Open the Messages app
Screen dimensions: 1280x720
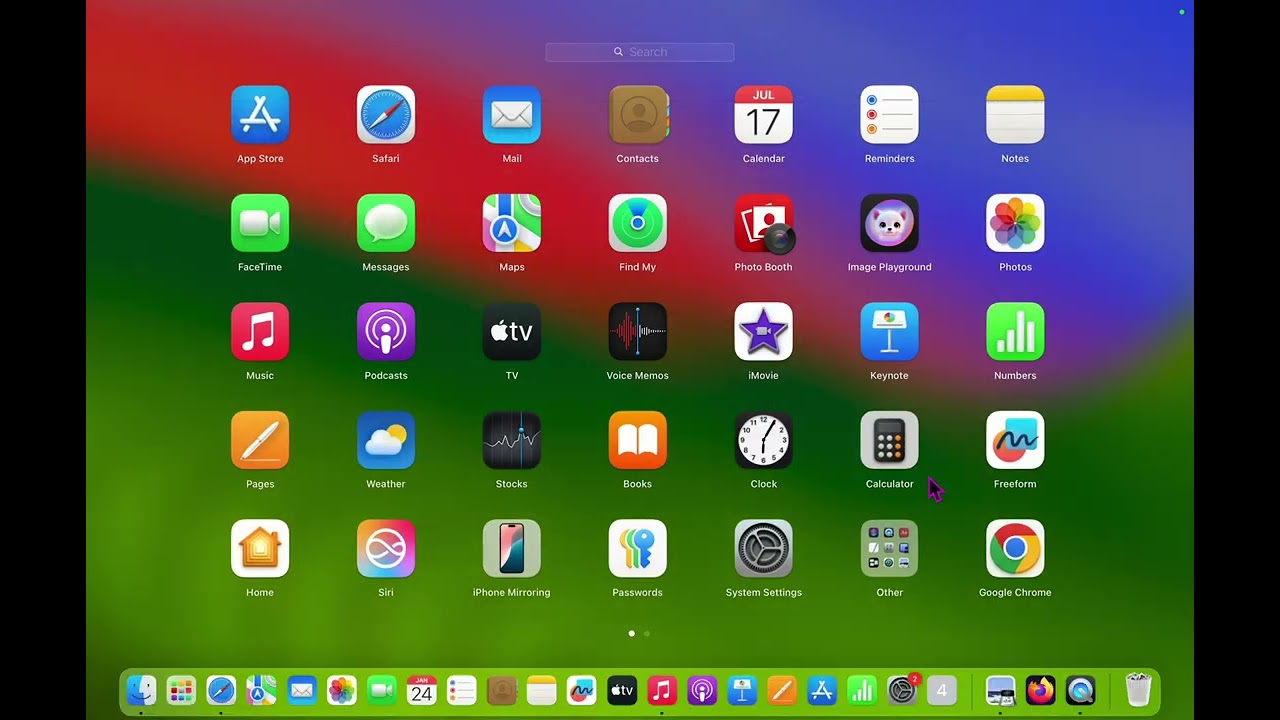(x=386, y=223)
